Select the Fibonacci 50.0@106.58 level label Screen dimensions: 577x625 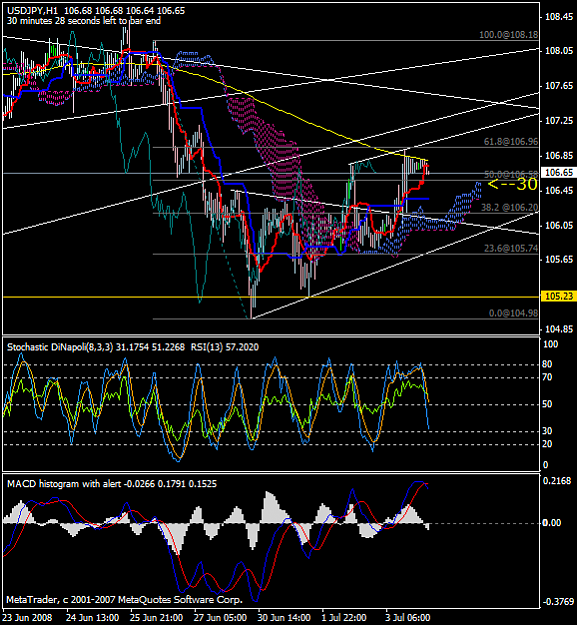coord(511,174)
